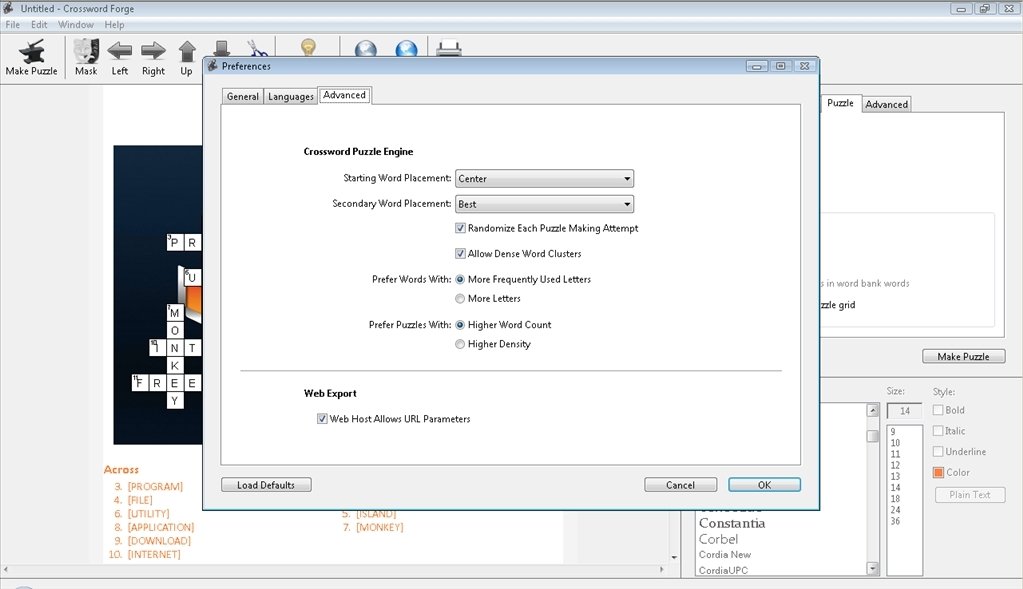Shift the puzzle with the Left arrow icon
Image resolution: width=1023 pixels, height=589 pixels.
tap(119, 50)
